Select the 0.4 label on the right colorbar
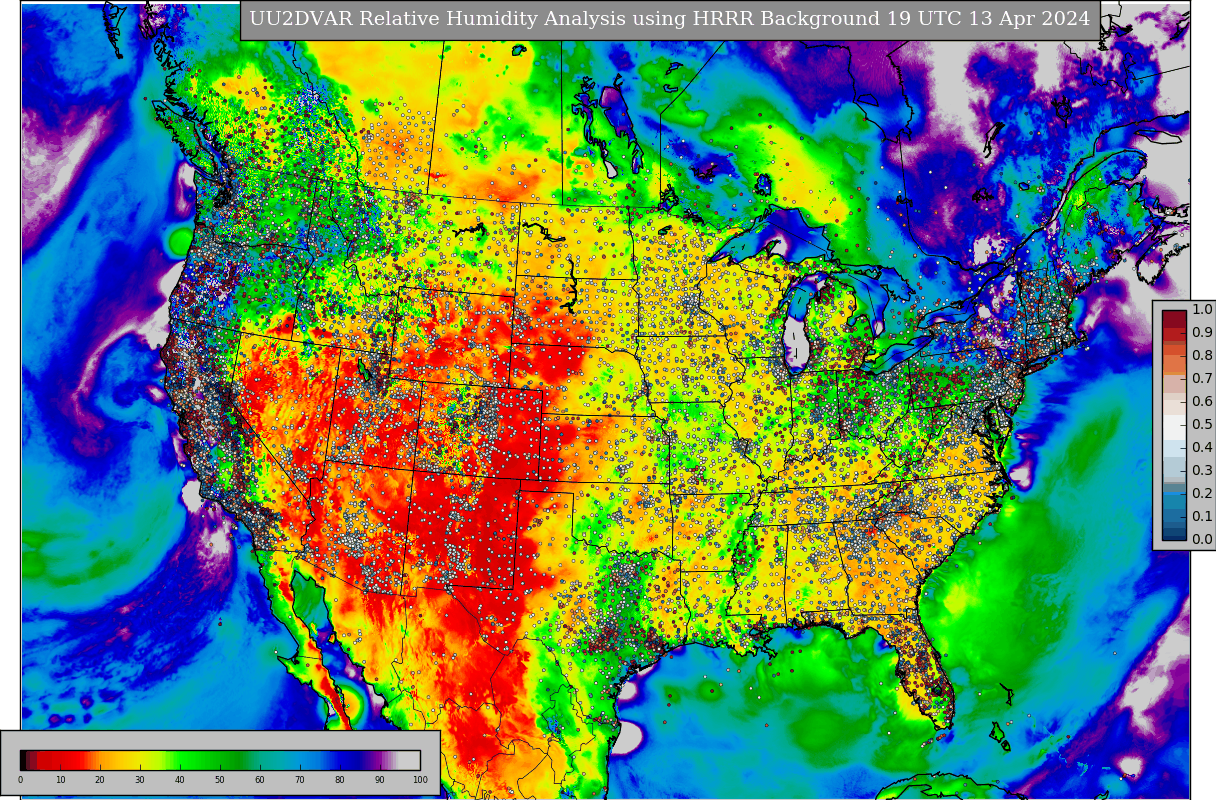1216x800 pixels. [1202, 448]
